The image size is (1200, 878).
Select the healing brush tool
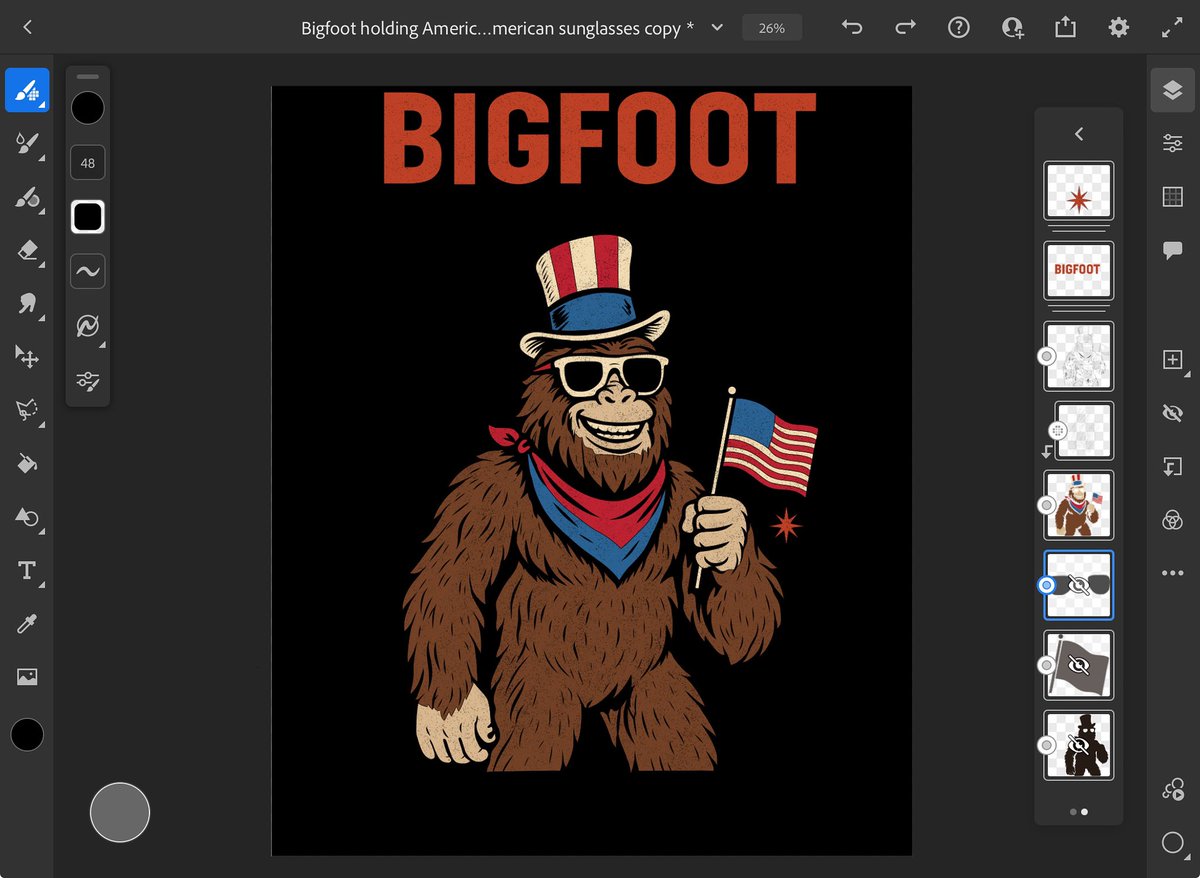coord(27,197)
